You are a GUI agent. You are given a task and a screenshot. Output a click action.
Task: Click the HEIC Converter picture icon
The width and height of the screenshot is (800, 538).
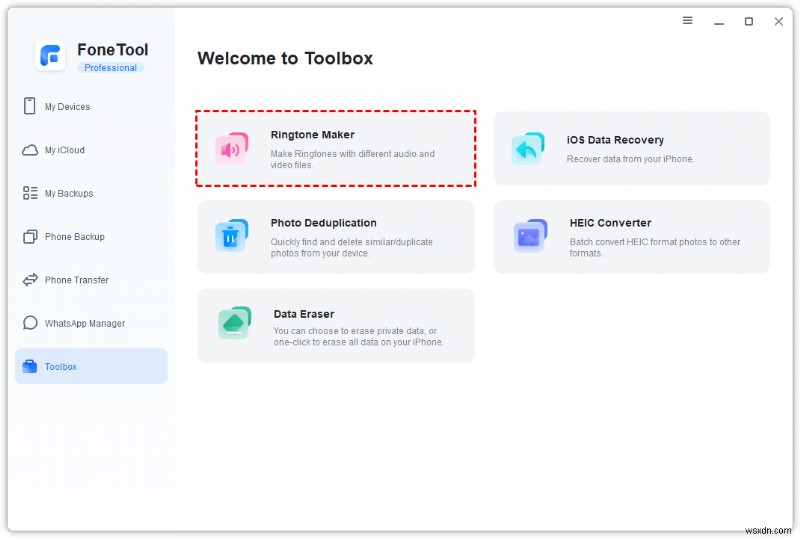point(530,235)
